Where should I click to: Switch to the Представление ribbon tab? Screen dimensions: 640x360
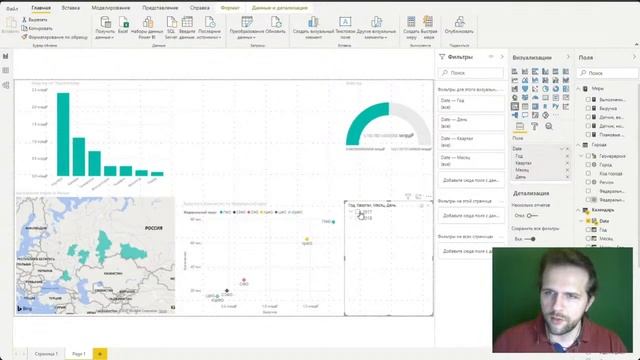pos(160,8)
